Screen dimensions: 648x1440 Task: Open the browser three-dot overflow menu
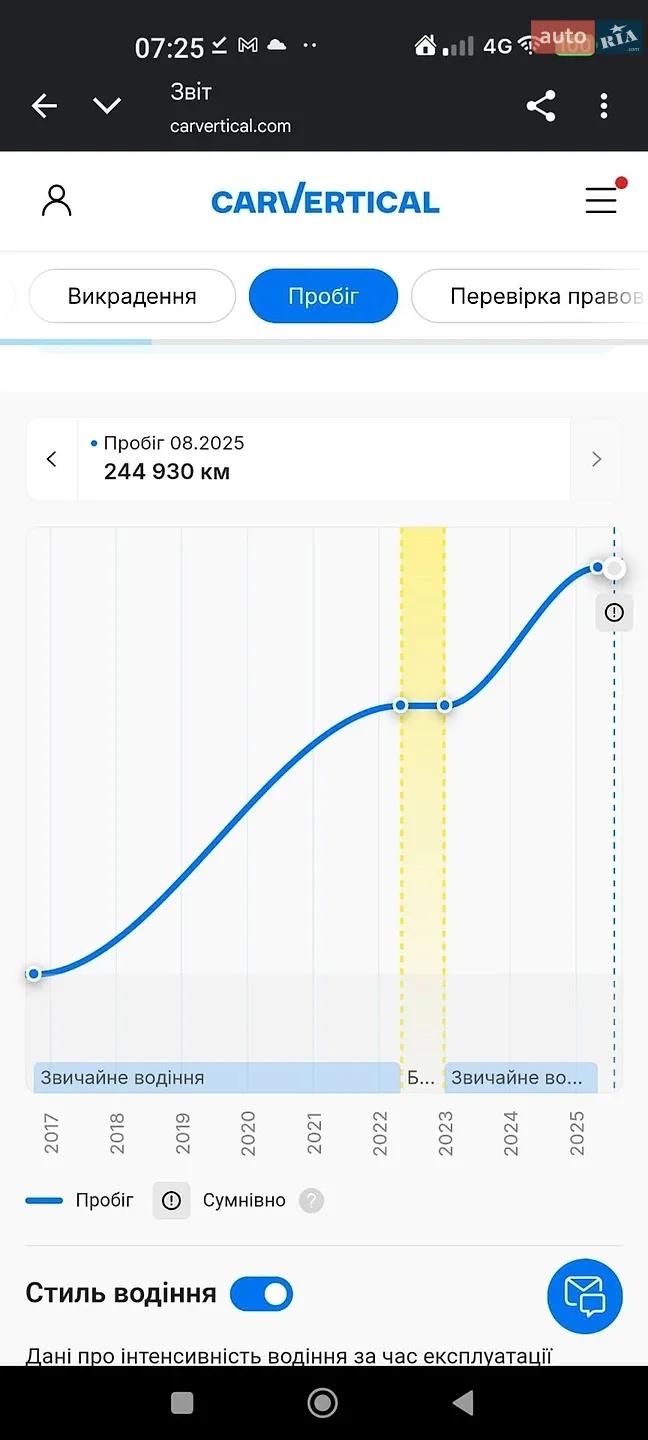(604, 106)
